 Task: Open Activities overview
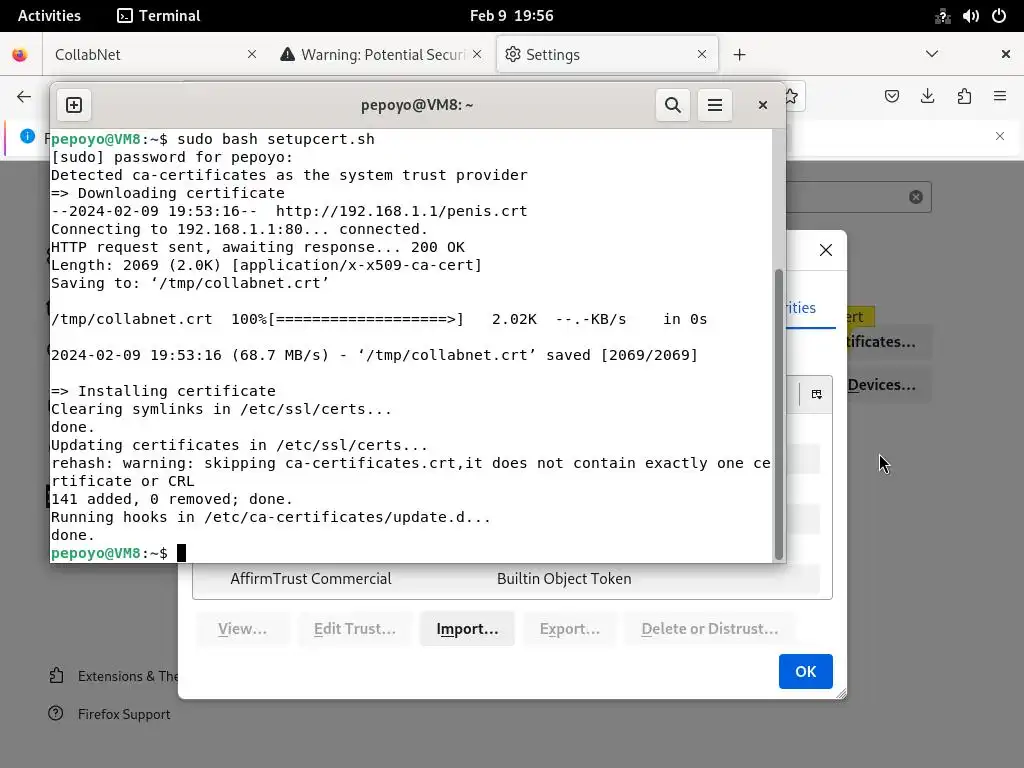[49, 16]
